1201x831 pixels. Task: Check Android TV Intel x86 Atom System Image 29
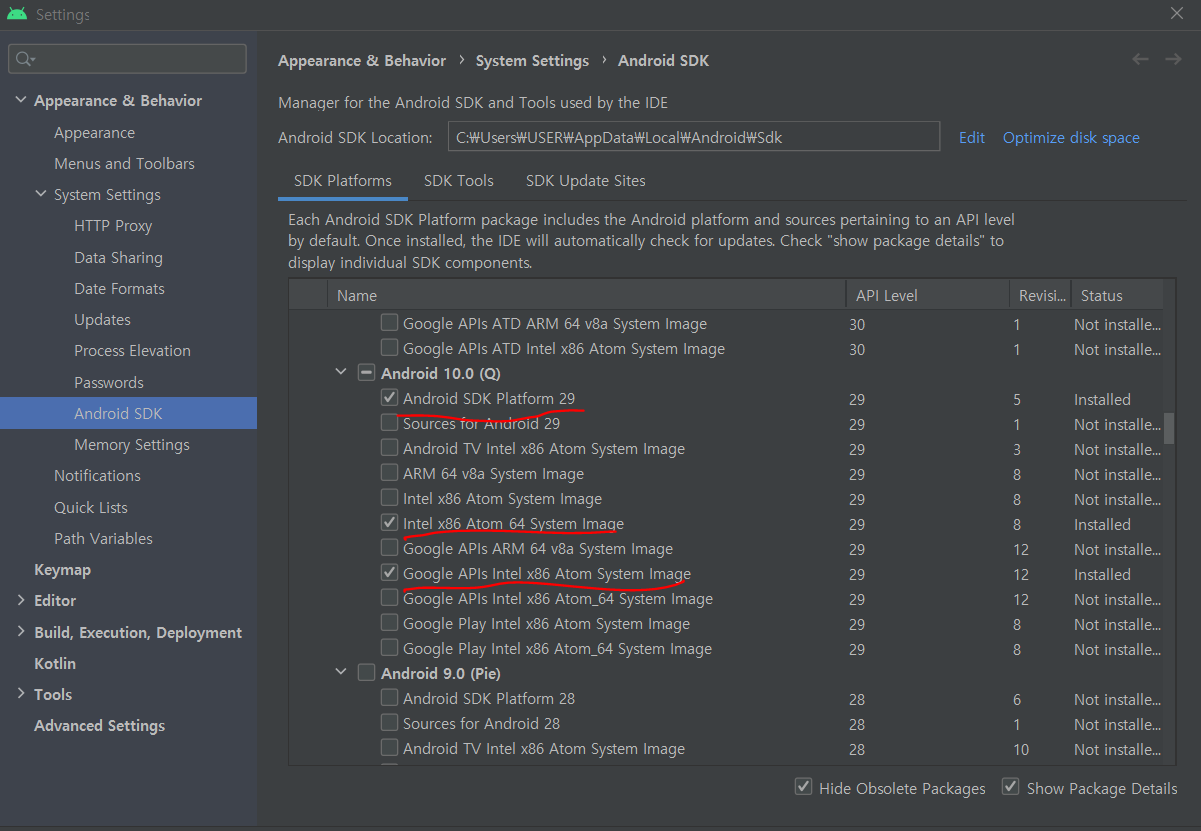(x=389, y=448)
